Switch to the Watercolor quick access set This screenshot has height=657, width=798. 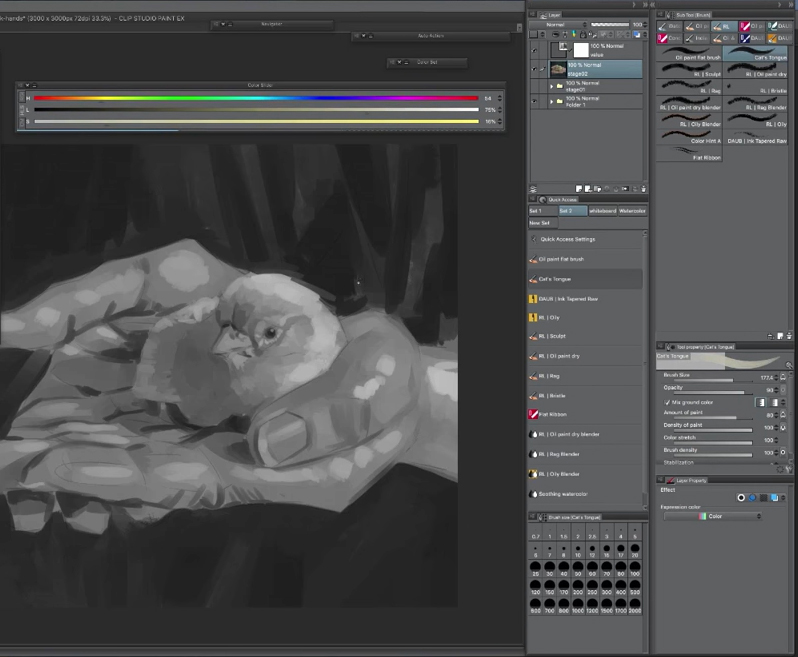pos(632,211)
